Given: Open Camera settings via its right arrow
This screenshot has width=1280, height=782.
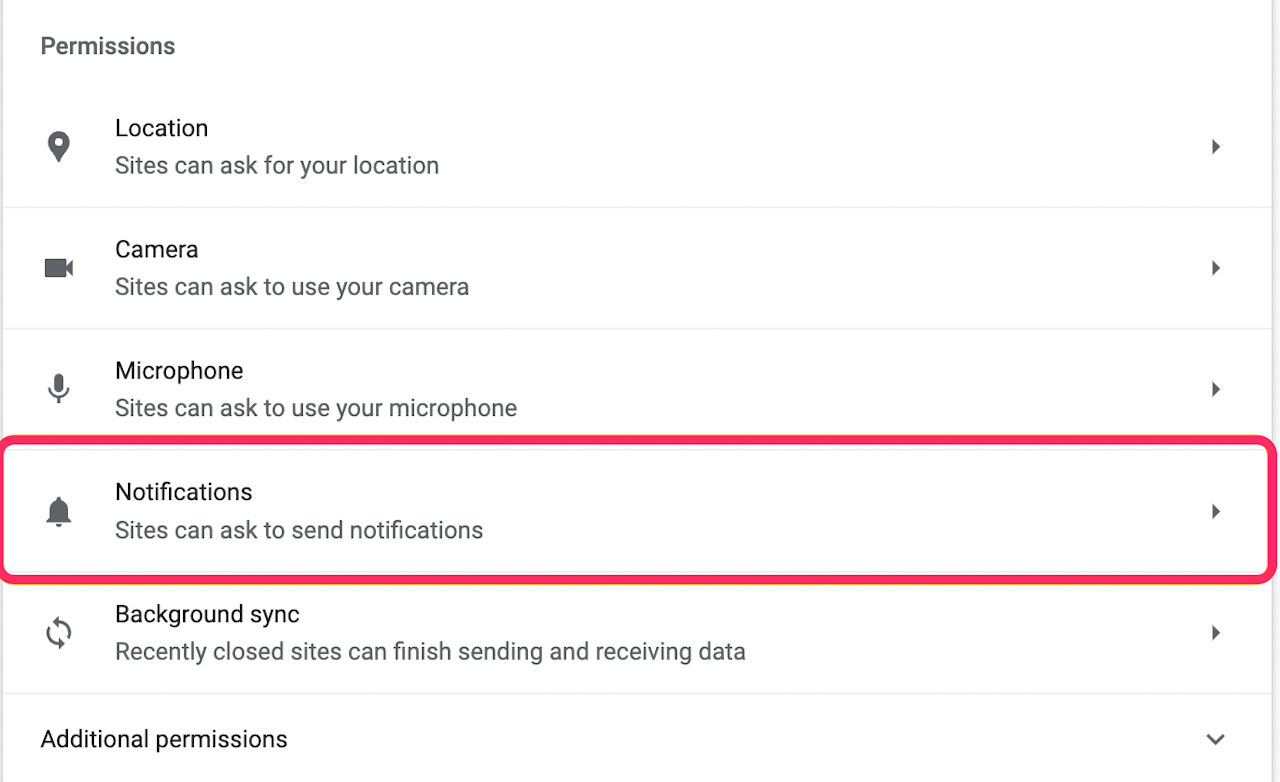Looking at the screenshot, I should click(x=1216, y=268).
